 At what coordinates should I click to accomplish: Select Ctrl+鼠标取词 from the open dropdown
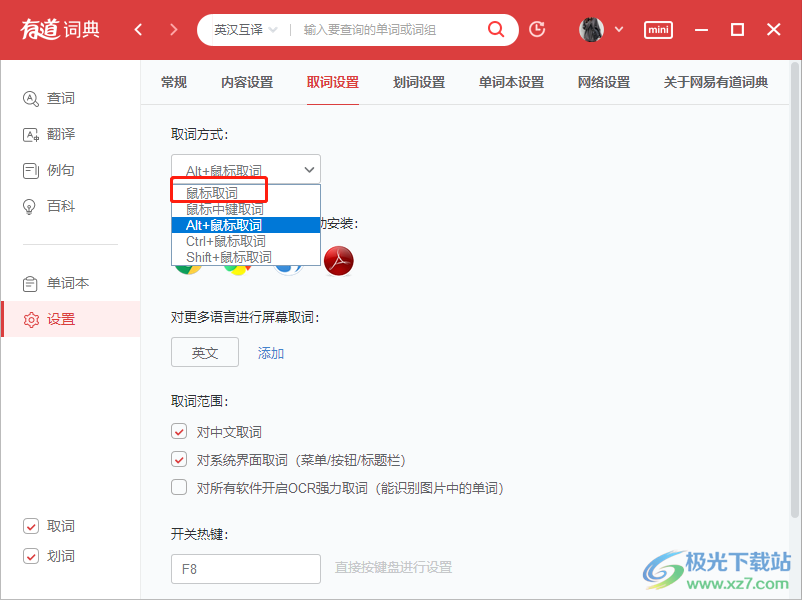[224, 241]
